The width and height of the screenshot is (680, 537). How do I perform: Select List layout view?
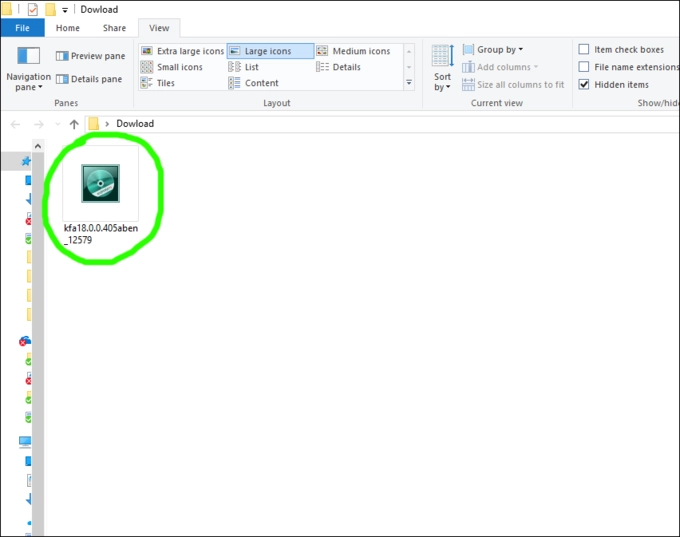coord(243,67)
